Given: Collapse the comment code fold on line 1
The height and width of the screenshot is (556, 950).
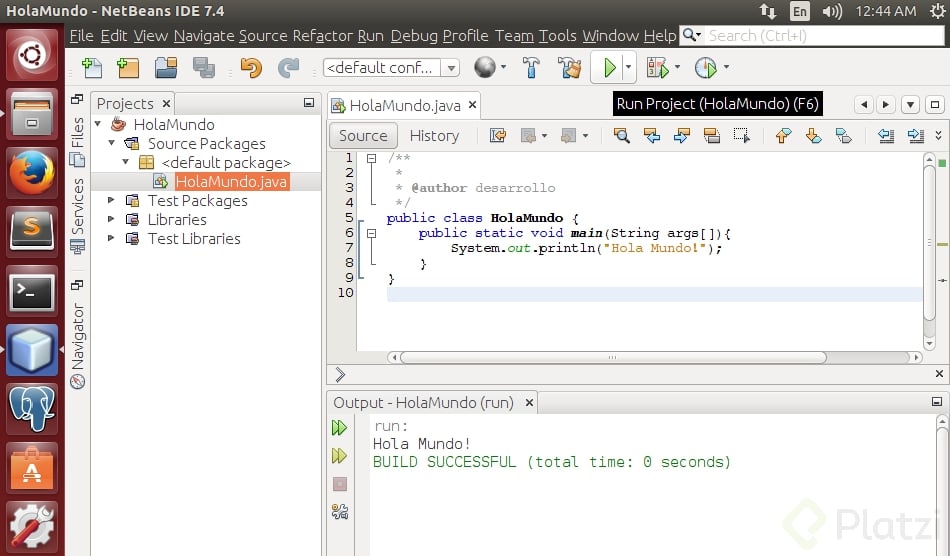Looking at the screenshot, I should (371, 158).
